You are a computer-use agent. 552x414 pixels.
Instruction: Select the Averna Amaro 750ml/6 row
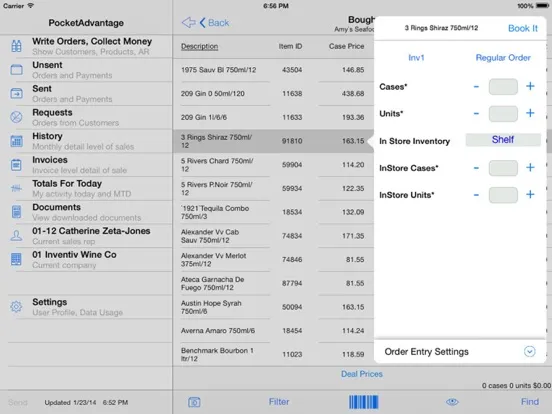pyautogui.click(x=273, y=331)
